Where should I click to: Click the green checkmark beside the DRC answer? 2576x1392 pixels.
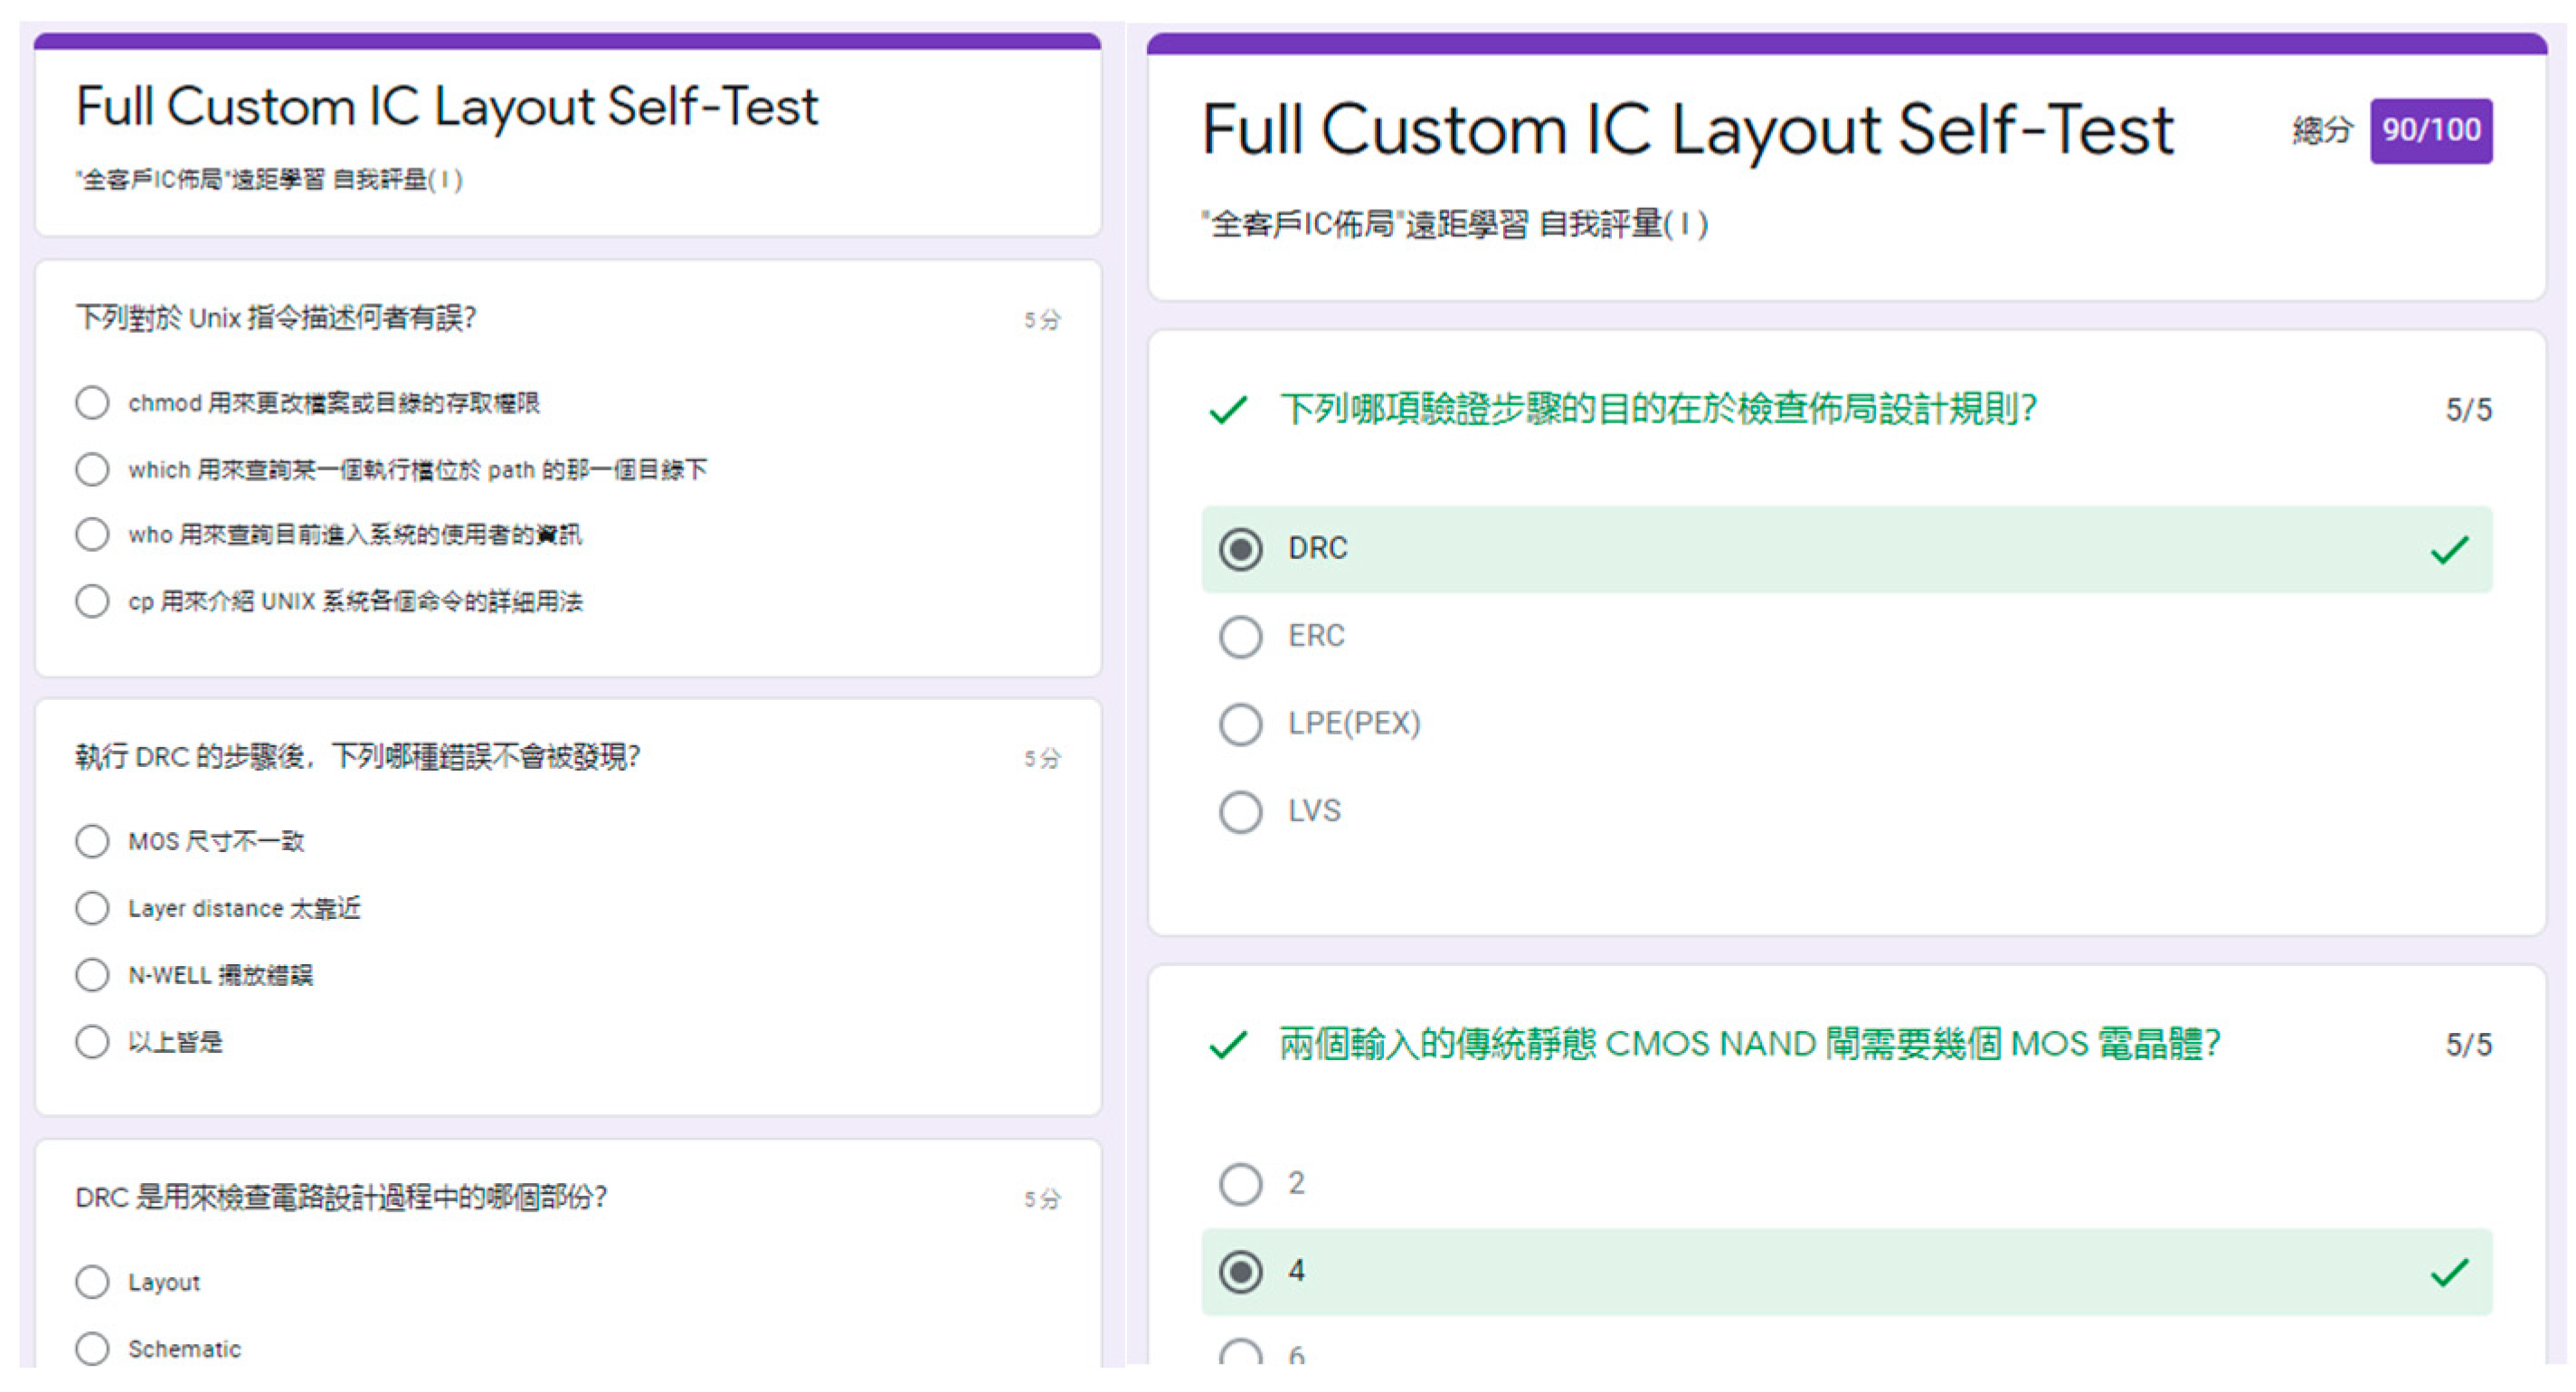tap(2449, 549)
